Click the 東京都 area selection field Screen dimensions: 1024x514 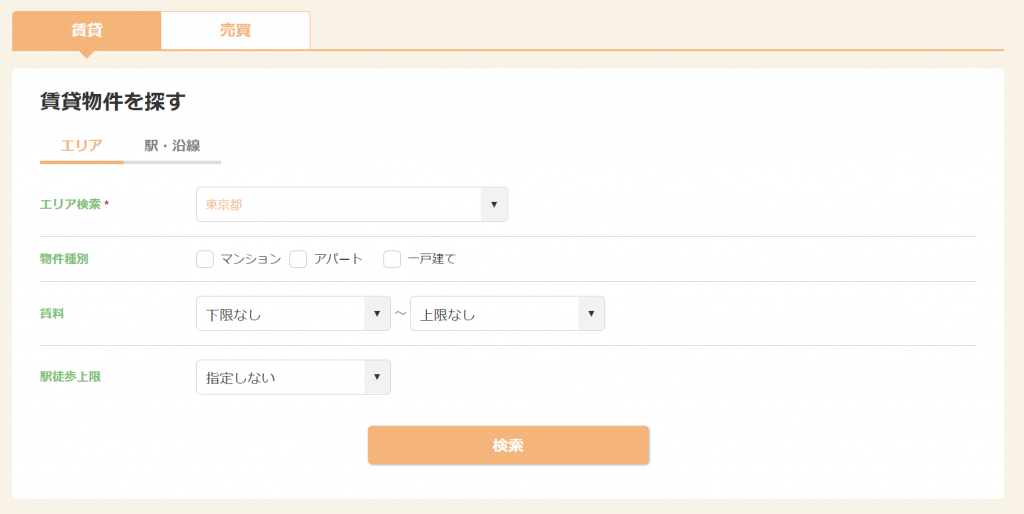point(338,204)
